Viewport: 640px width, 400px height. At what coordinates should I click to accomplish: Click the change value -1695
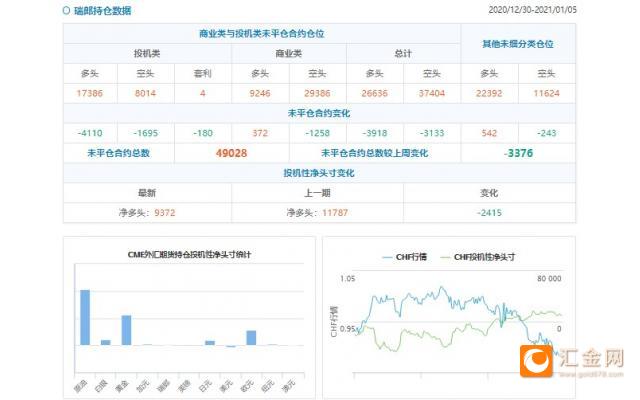[x=145, y=133]
